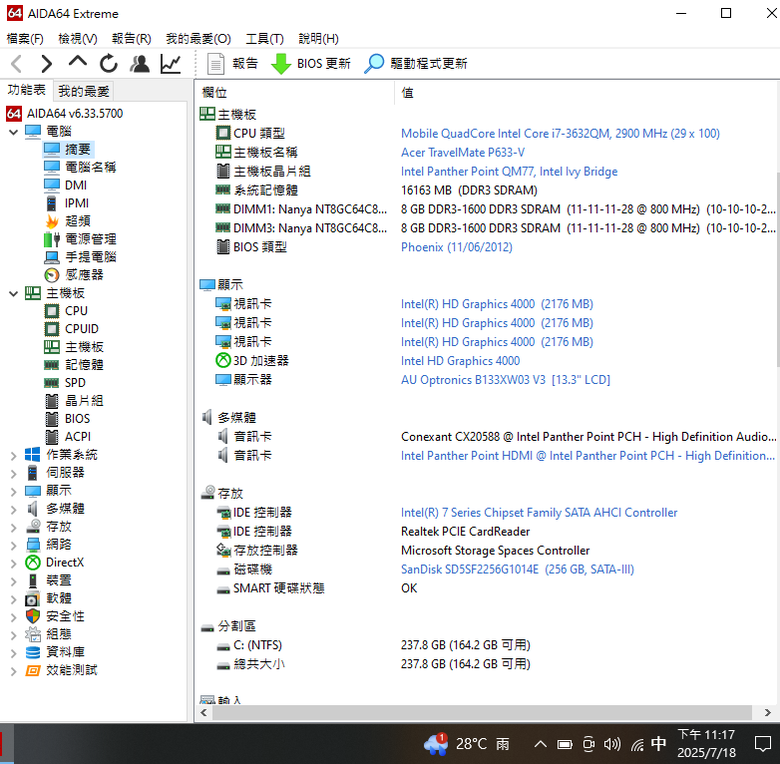Viewport: 780px width, 764px height.
Task: Open the weather widget showing 28°C
Action: (x=467, y=744)
